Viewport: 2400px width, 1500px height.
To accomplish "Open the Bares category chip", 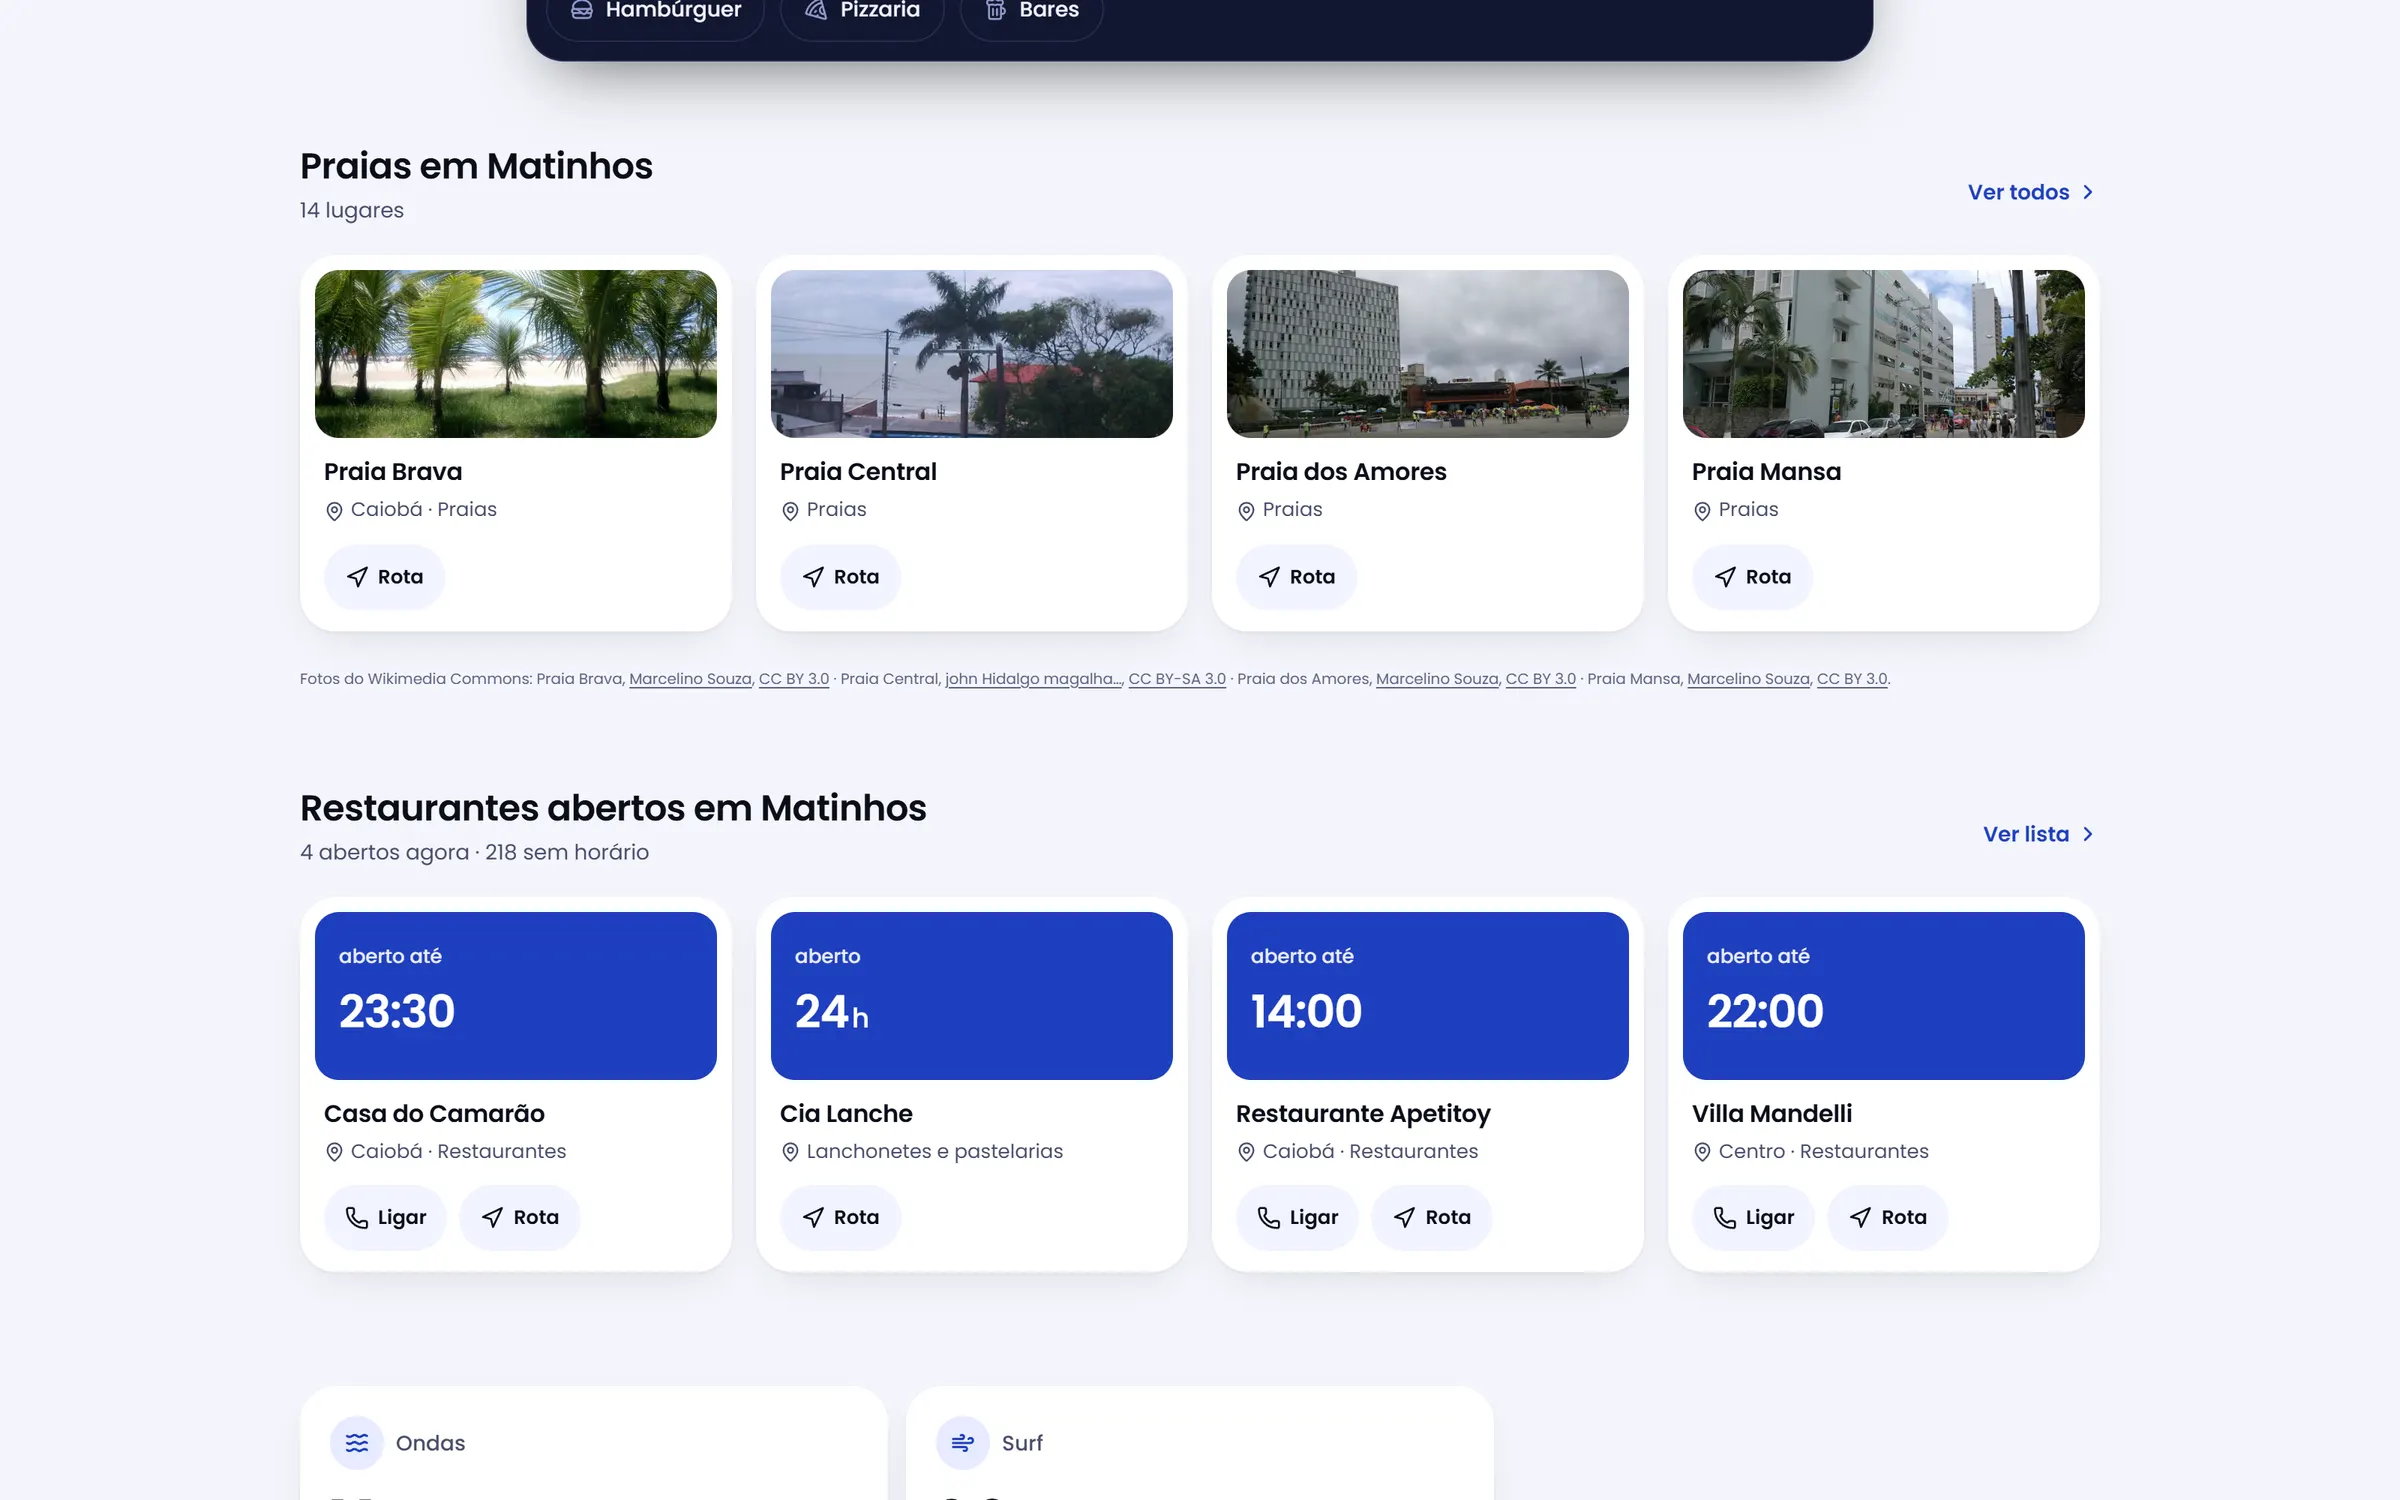I will (x=1032, y=12).
